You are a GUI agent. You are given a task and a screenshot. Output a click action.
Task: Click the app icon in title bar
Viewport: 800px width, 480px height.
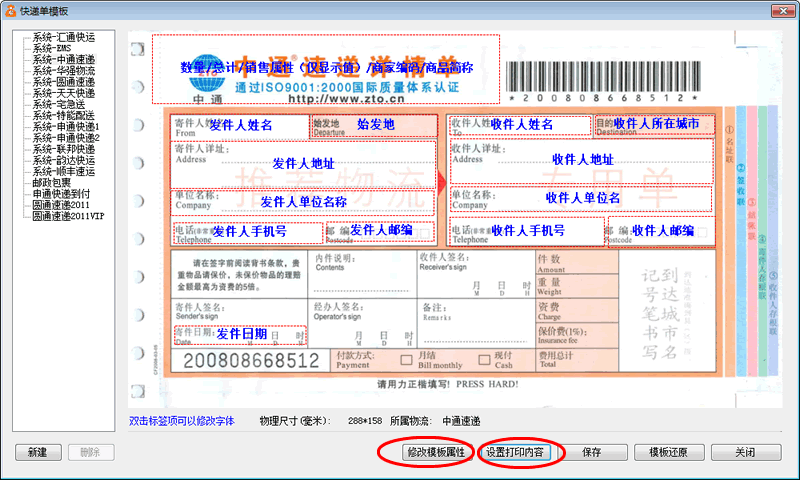11,10
